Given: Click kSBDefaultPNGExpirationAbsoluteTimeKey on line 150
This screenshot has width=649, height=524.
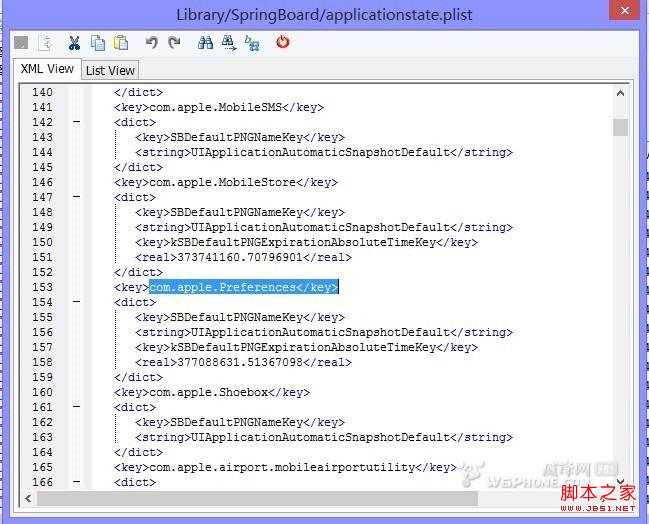Looking at the screenshot, I should tap(303, 242).
